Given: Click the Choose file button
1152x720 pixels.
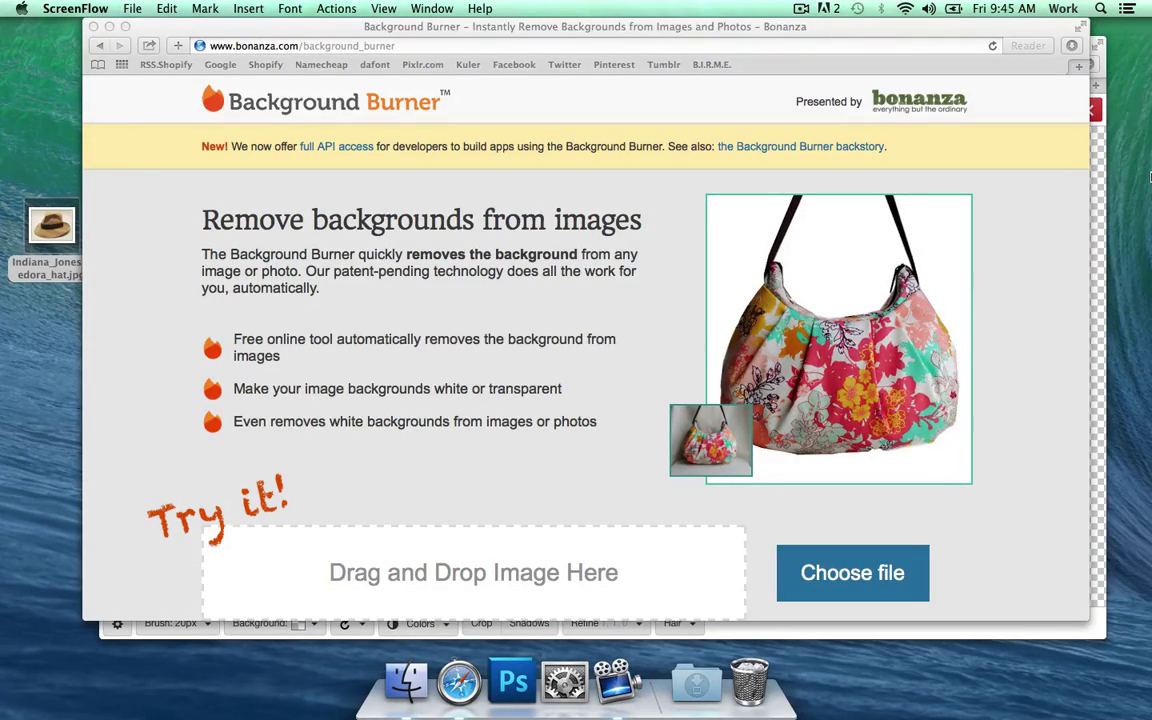Looking at the screenshot, I should pos(853,573).
